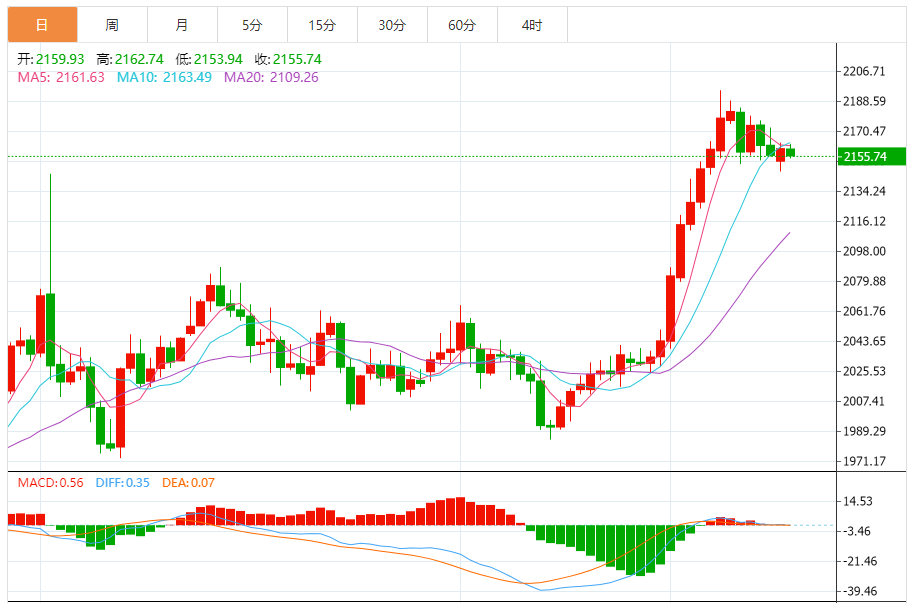Image resolution: width=914 pixels, height=603 pixels.
Task: Click the closing price 收:2155.74
Action: click(x=288, y=59)
